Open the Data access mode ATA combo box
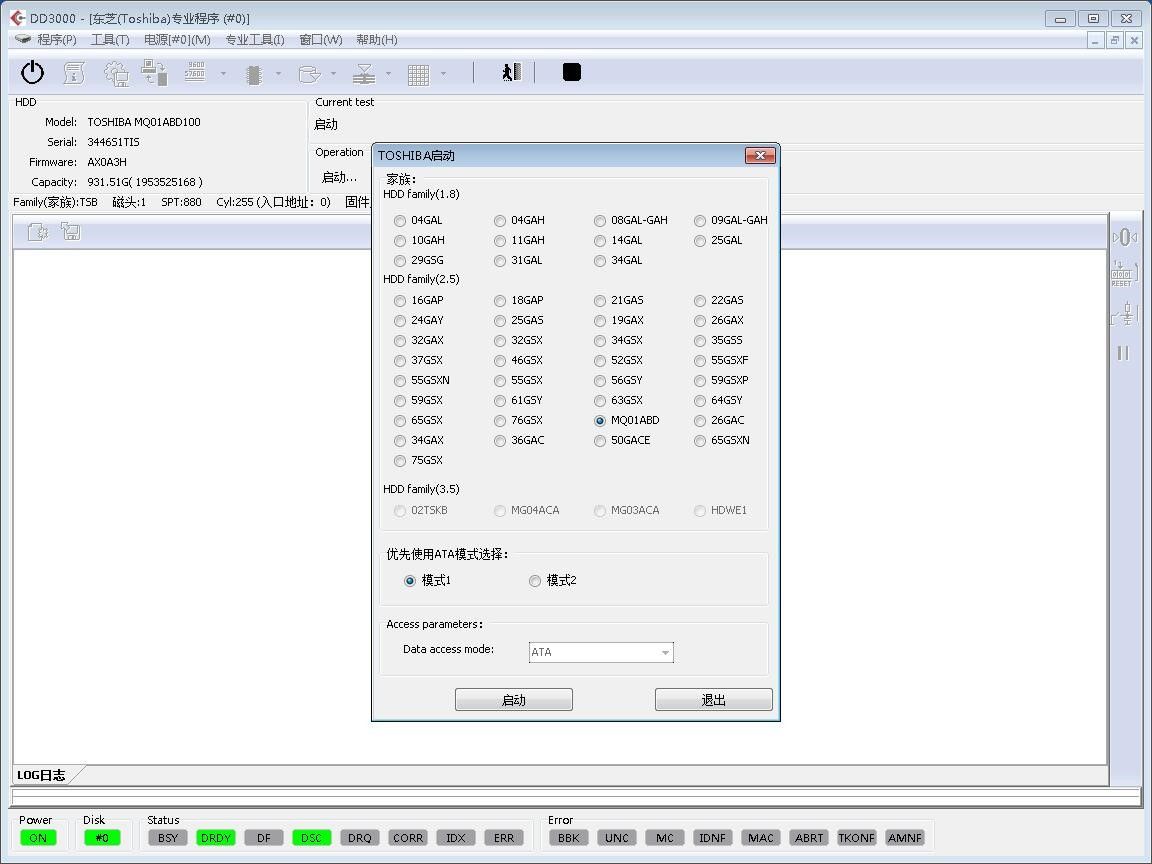This screenshot has height=864, width=1152. click(x=601, y=652)
